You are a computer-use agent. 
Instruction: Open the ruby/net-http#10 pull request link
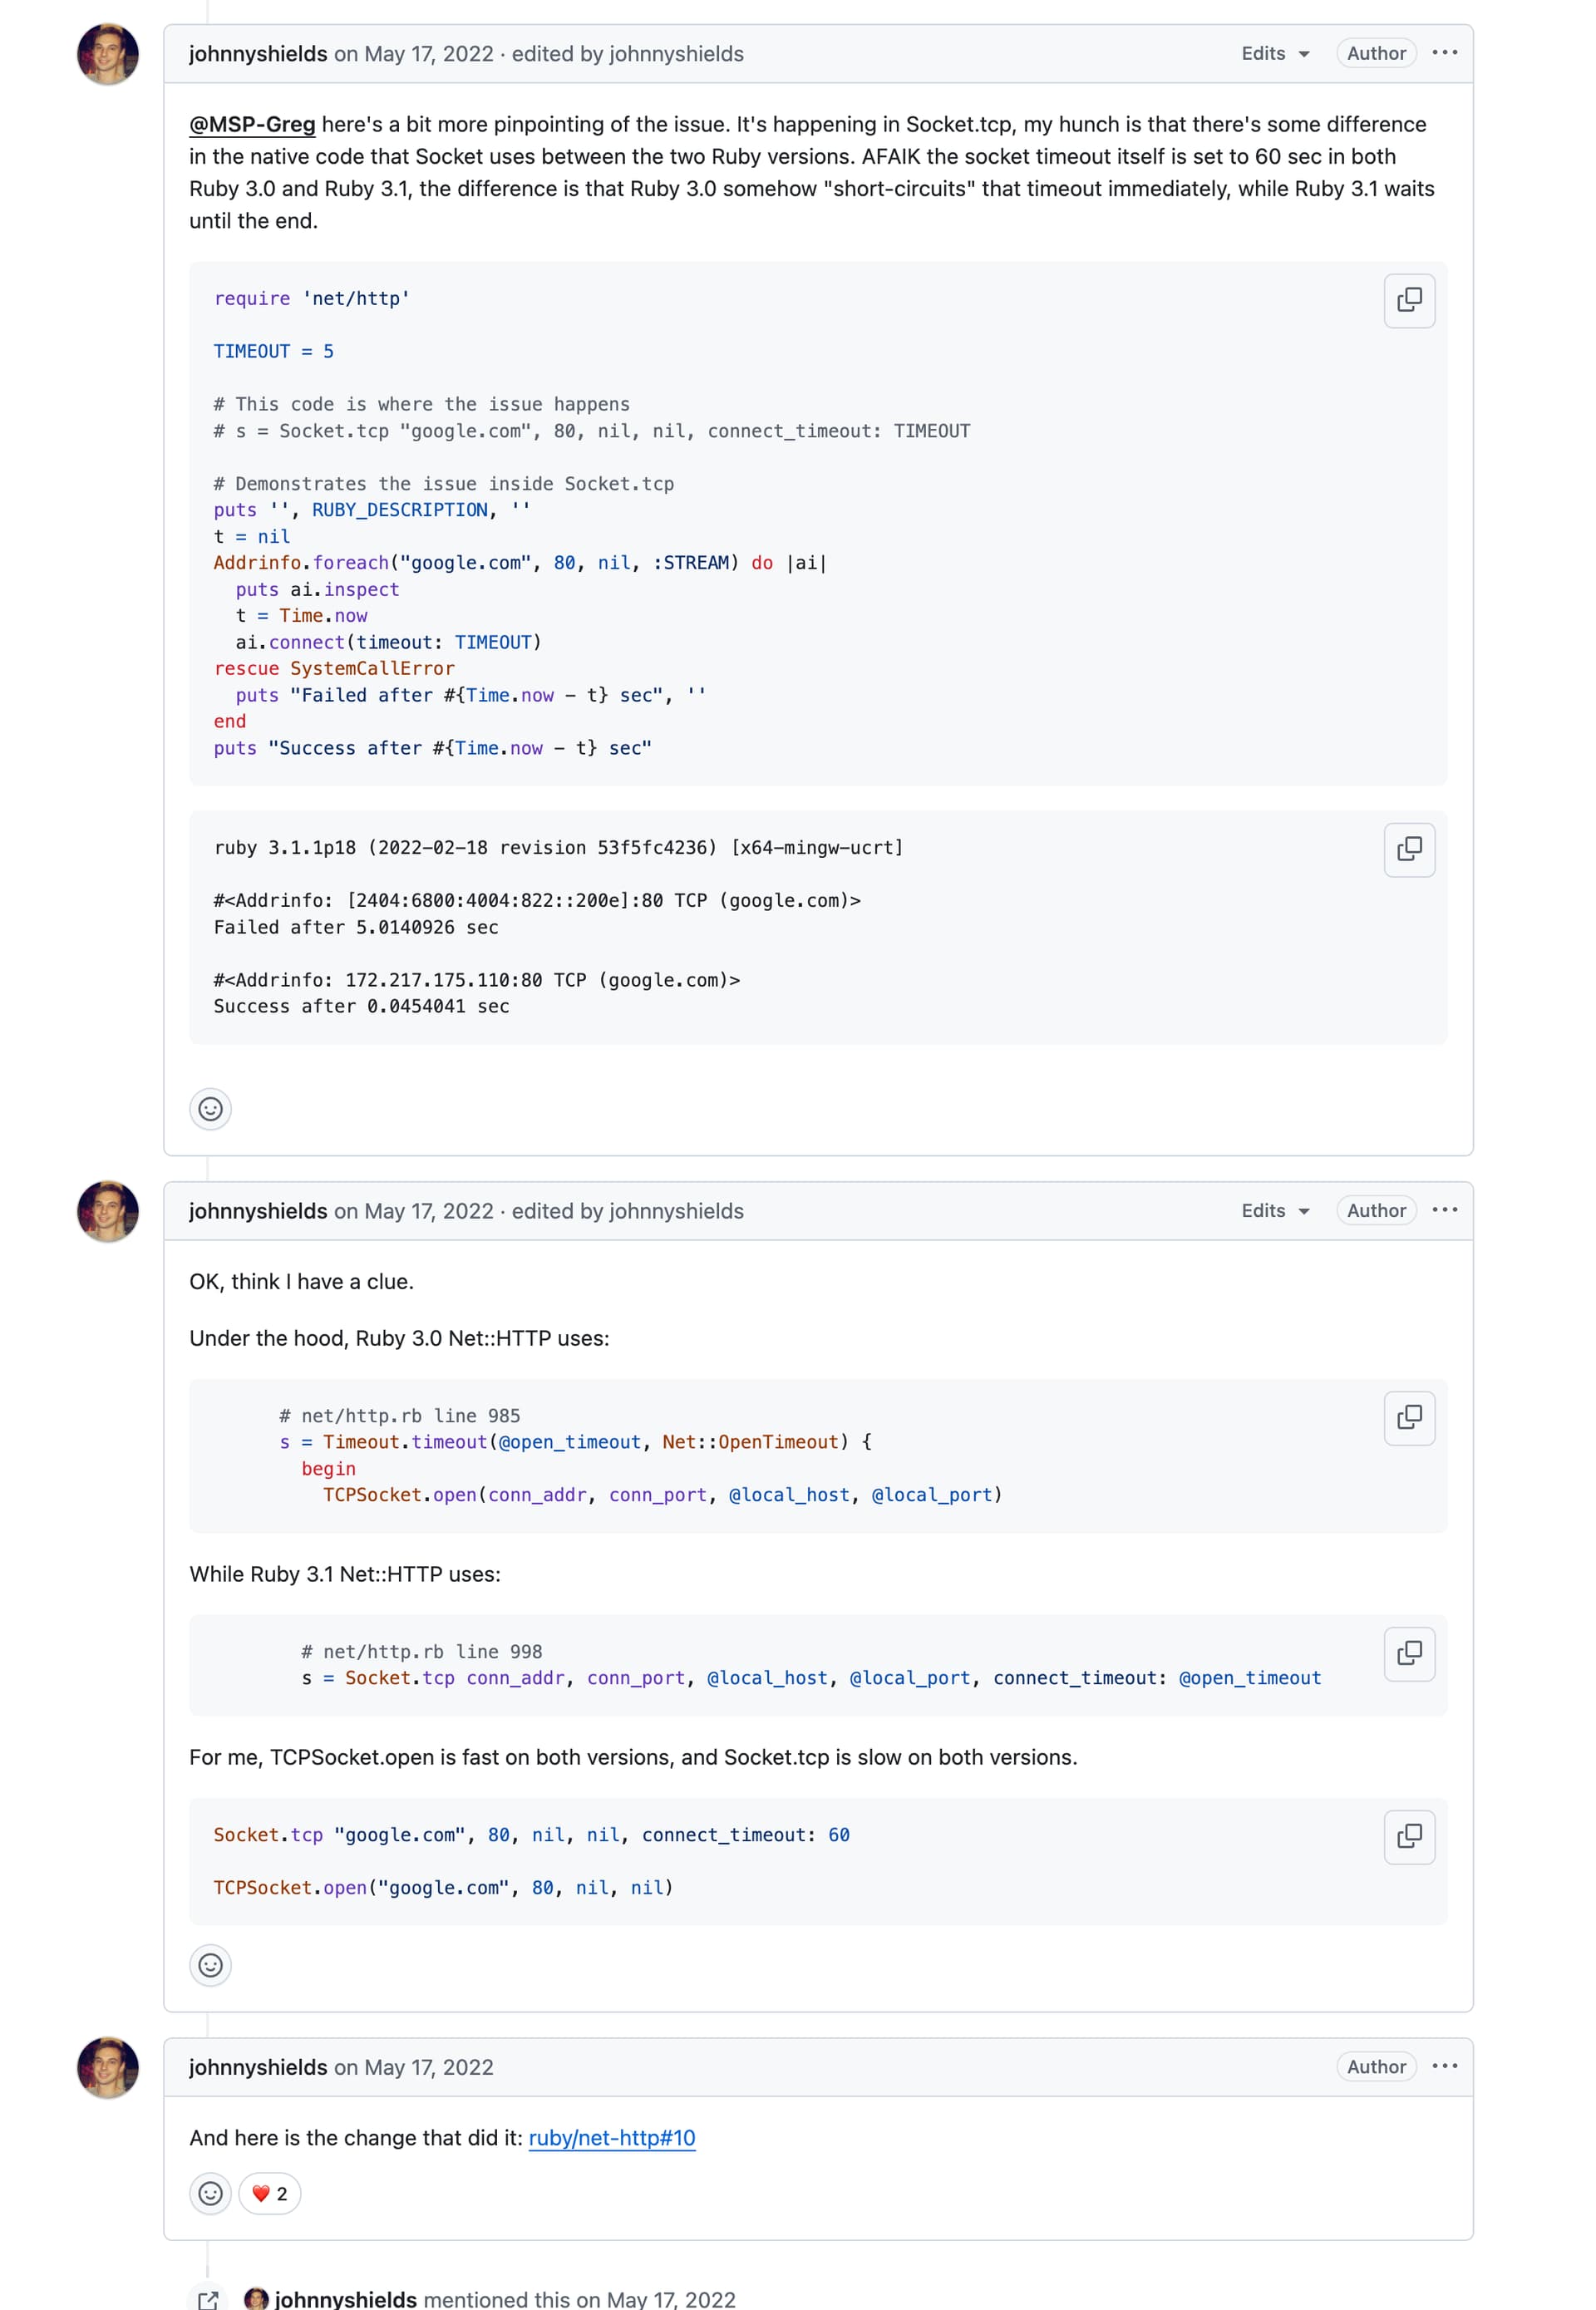[613, 2137]
